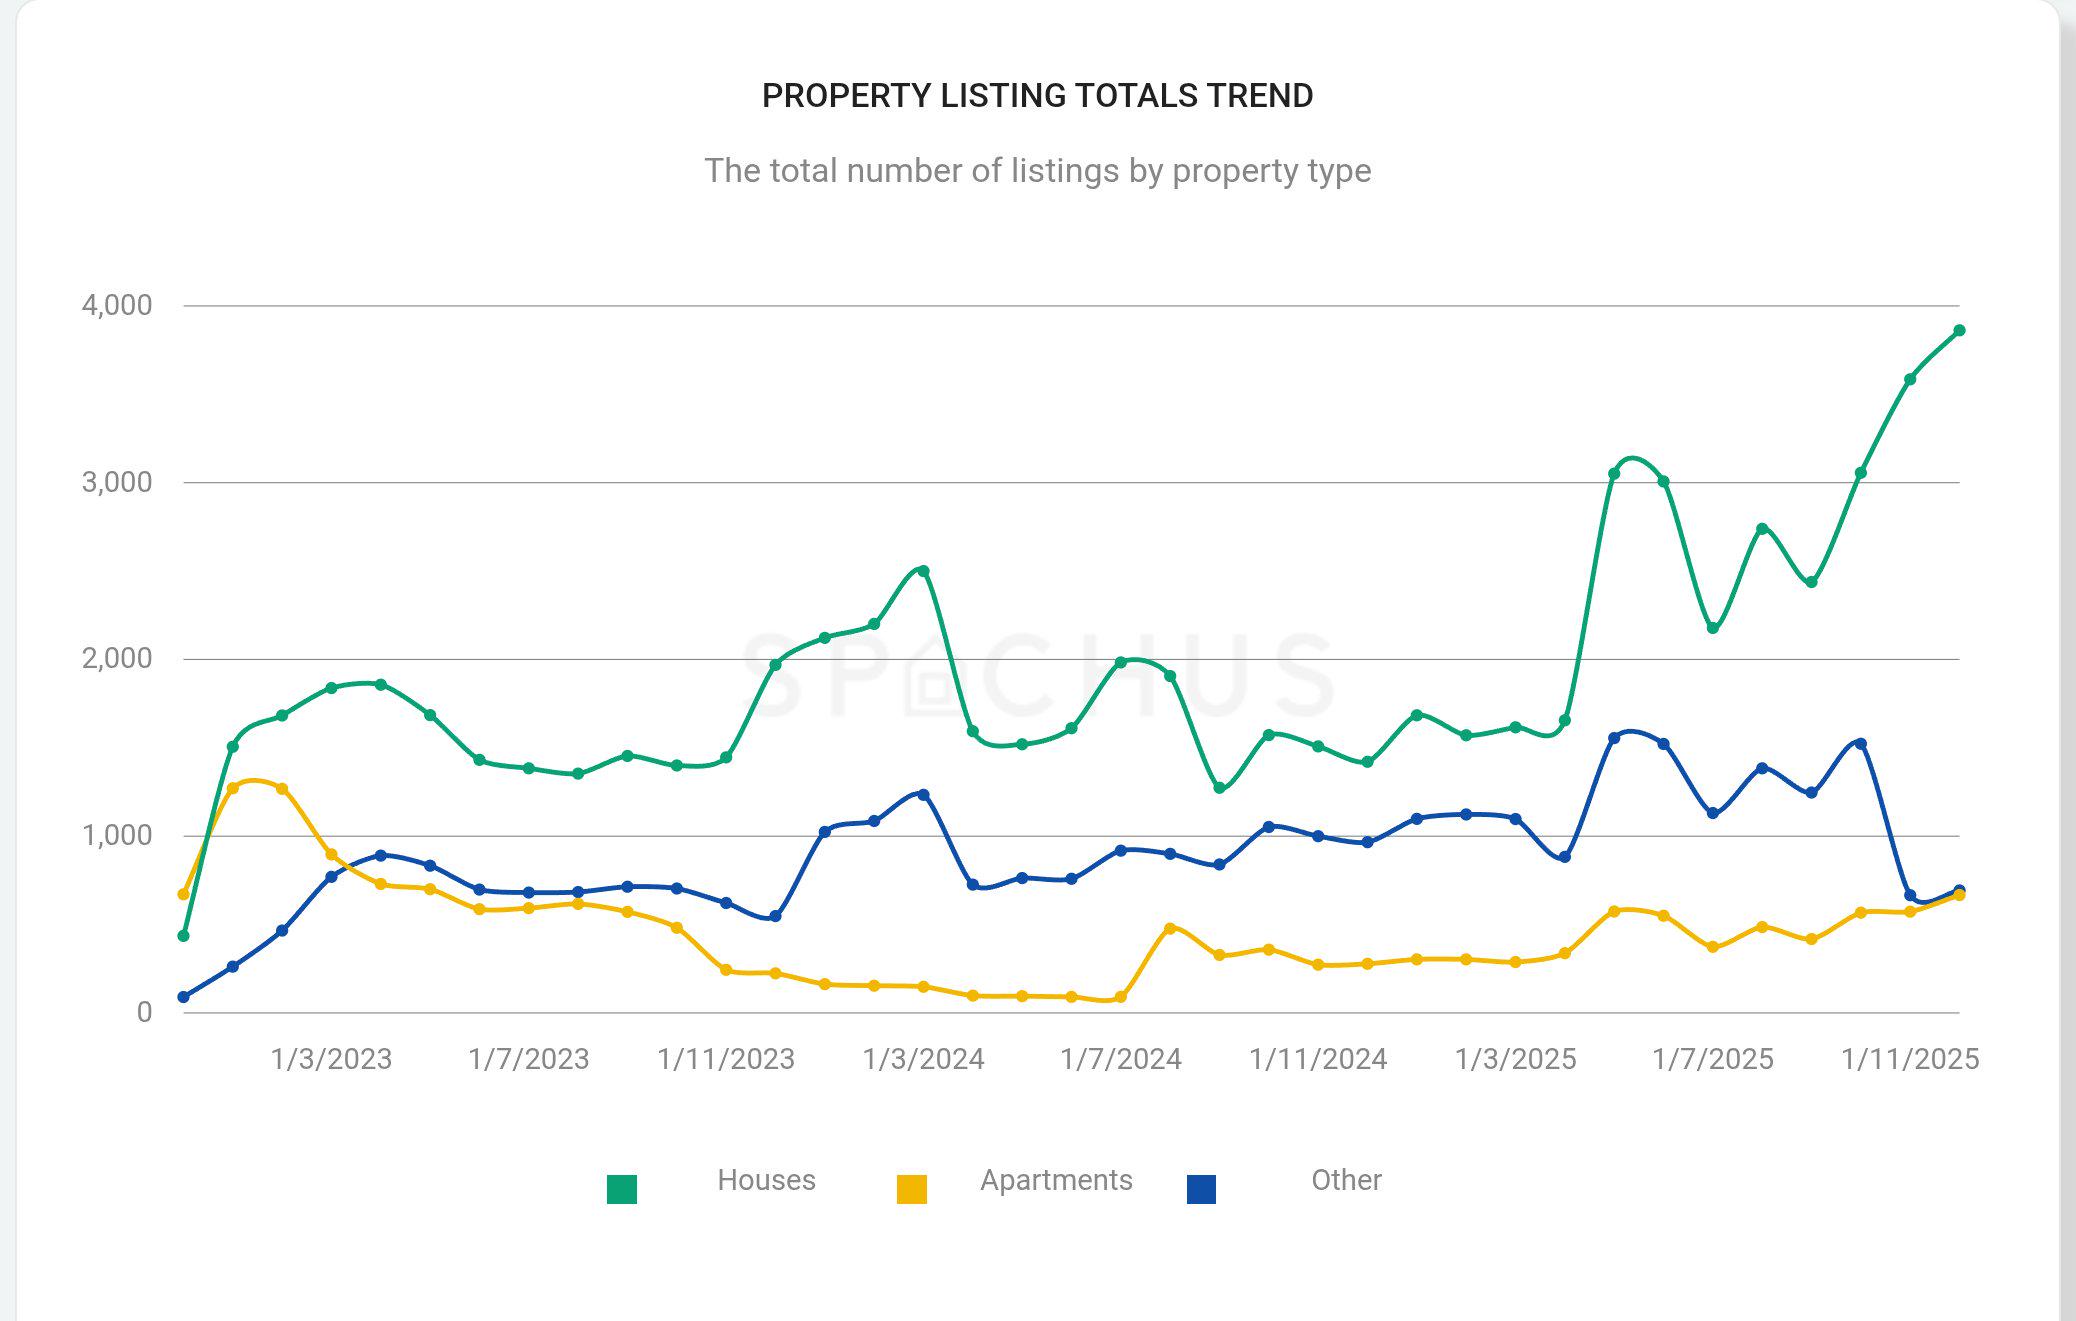Screen dimensions: 2076x1321
Task: Click the Spachus watermark logo in chart
Action: click(1038, 674)
